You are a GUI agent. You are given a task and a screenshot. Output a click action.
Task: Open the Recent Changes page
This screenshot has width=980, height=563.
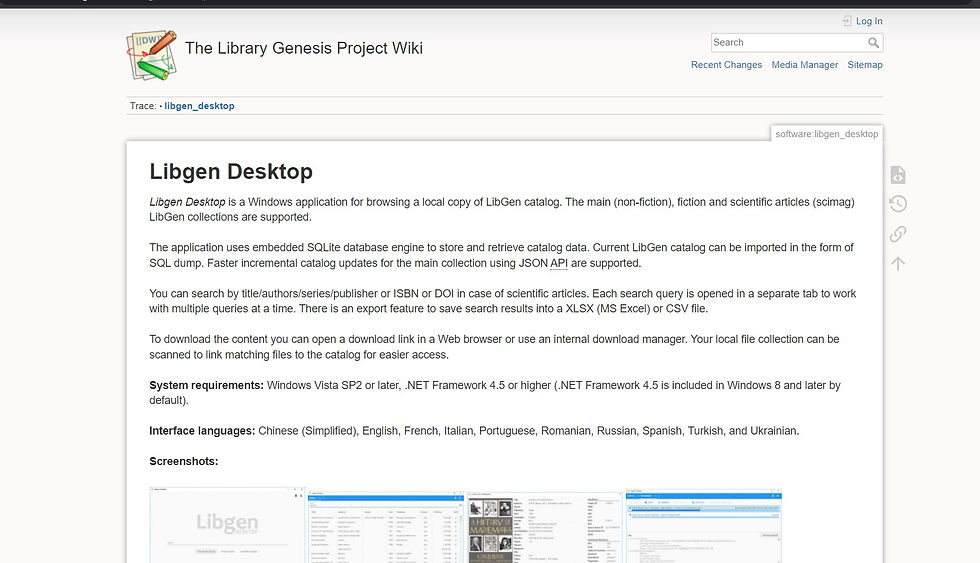click(x=726, y=65)
